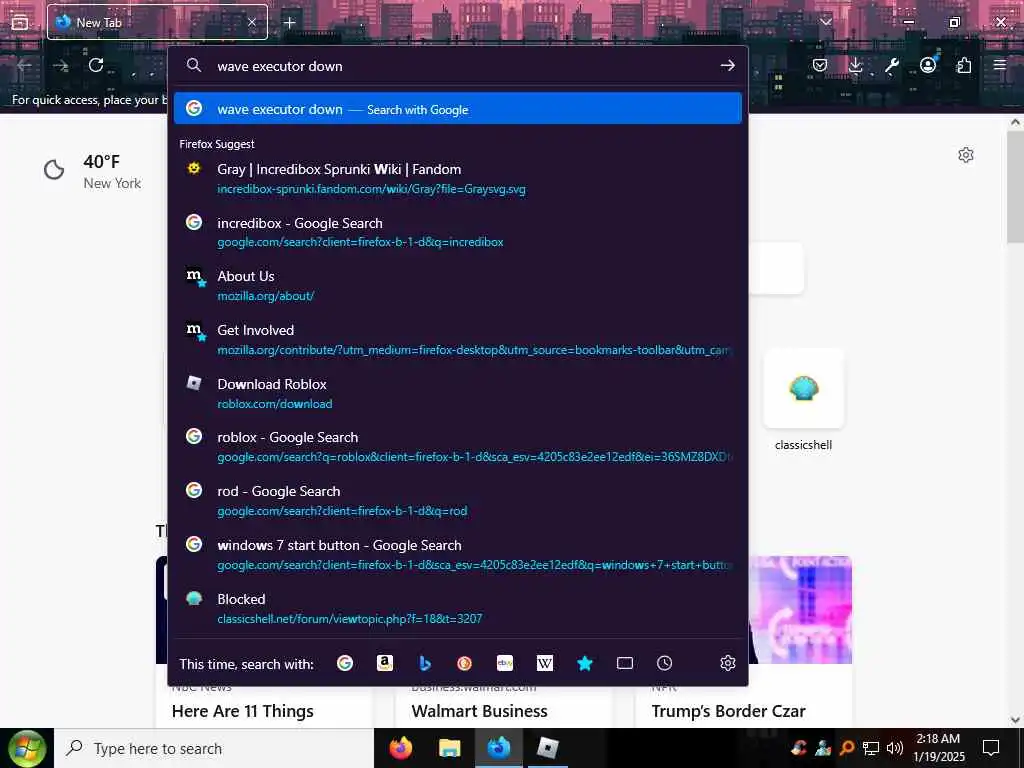Open search settings gear in the dropdown
1024x768 pixels.
click(728, 664)
